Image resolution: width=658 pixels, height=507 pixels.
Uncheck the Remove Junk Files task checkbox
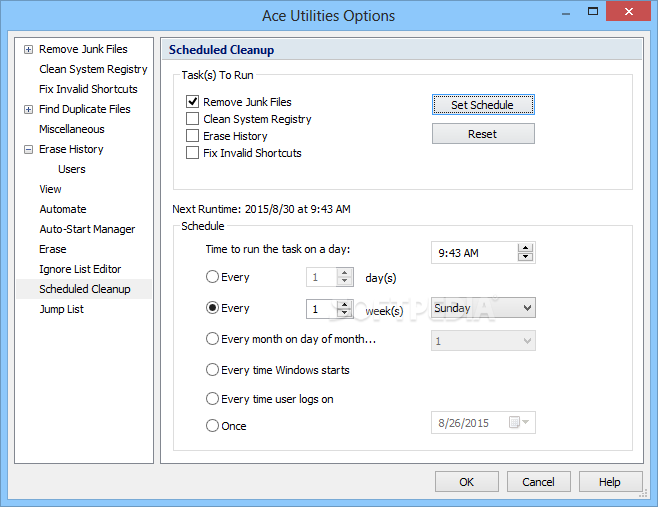[193, 102]
